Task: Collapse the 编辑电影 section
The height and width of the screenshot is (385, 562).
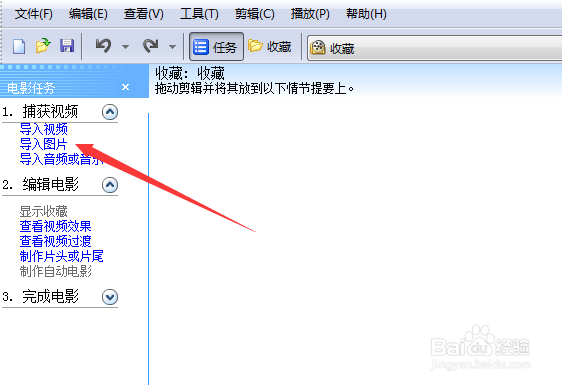Action: tap(110, 185)
